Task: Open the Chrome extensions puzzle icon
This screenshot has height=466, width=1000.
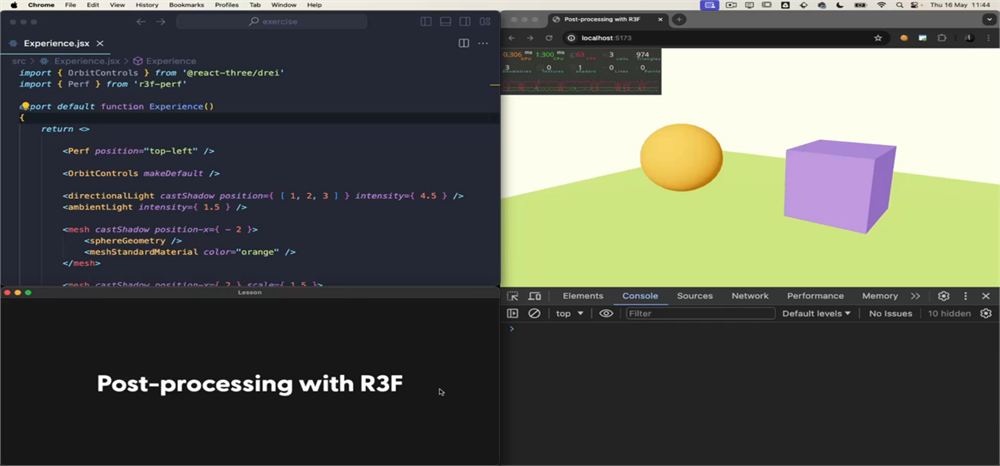Action: [x=942, y=38]
